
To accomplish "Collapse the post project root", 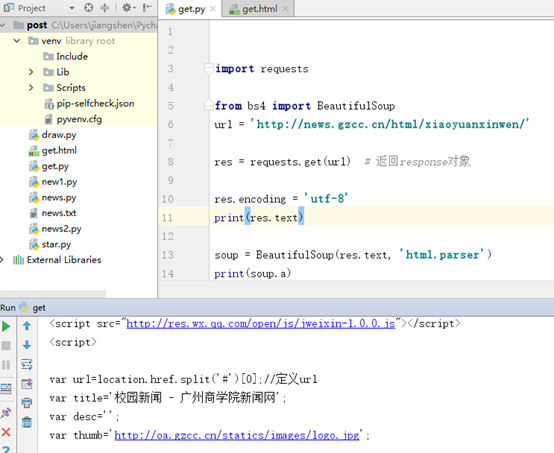I will 3,25.
